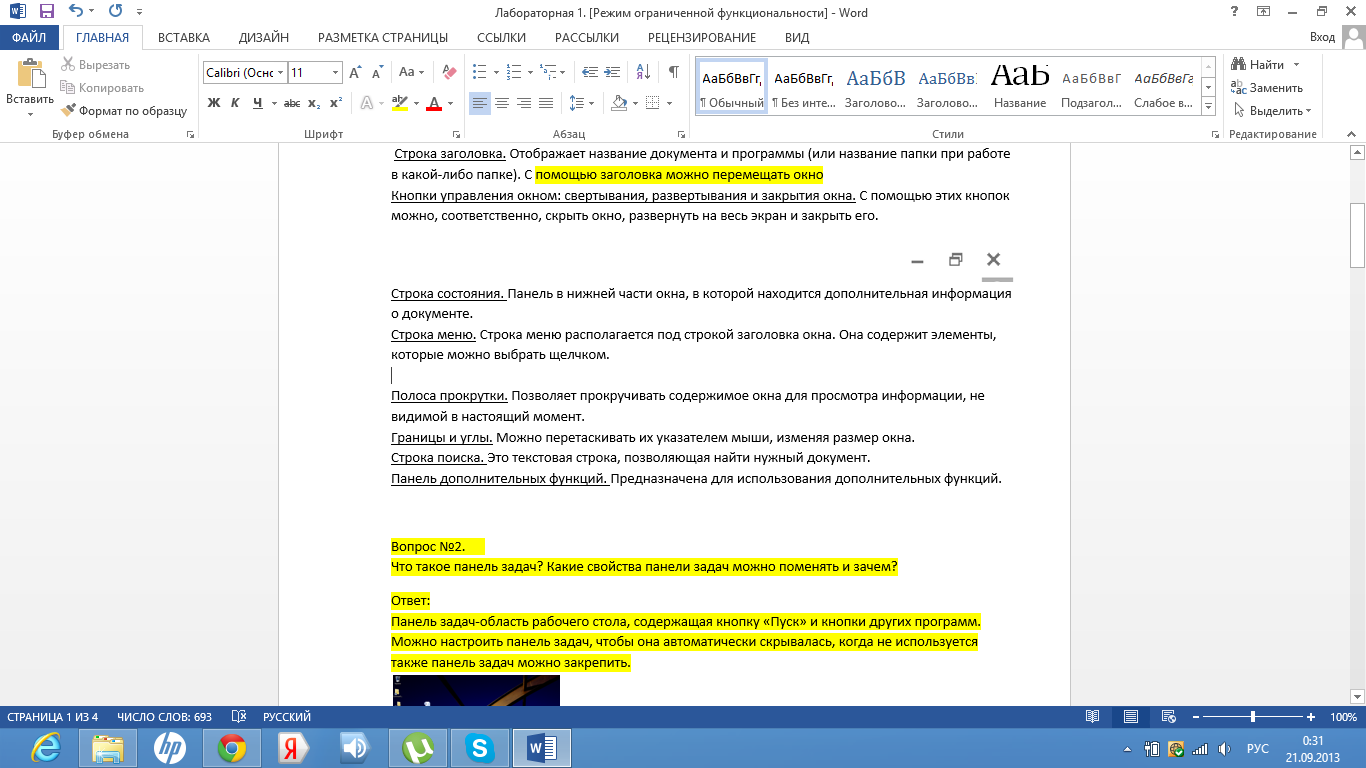Screen dimensions: 1366x768
Task: Click Найти (Find) button
Action: click(1258, 65)
